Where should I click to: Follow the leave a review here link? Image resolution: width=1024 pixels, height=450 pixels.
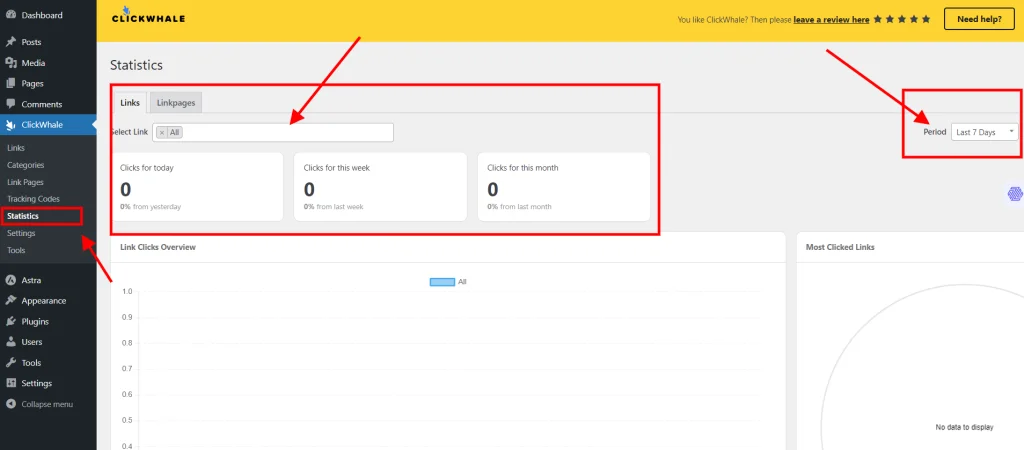click(x=831, y=19)
